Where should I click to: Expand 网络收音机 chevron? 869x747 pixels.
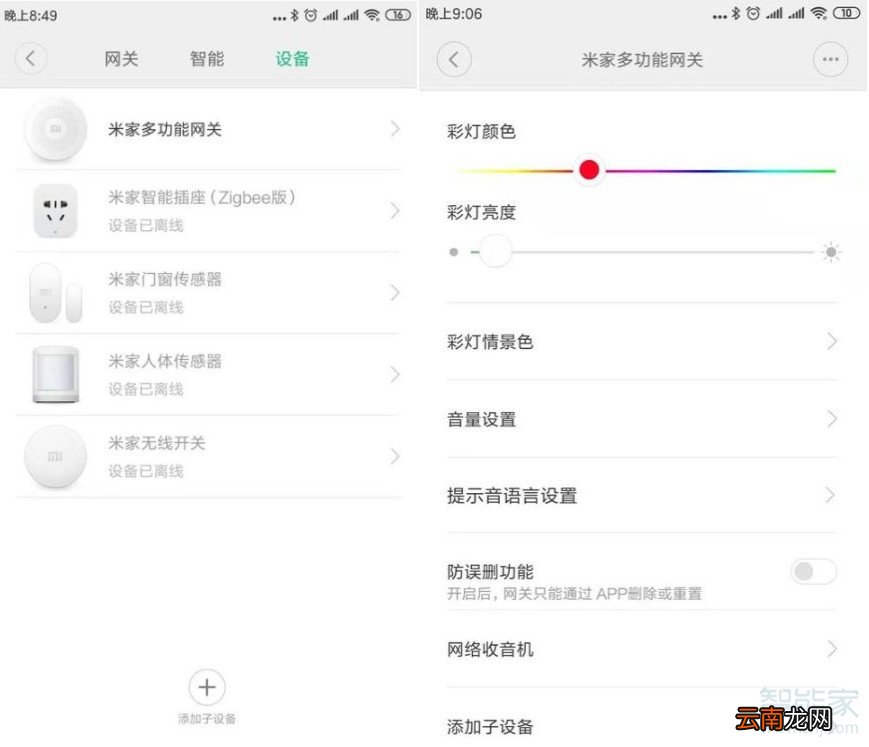831,648
